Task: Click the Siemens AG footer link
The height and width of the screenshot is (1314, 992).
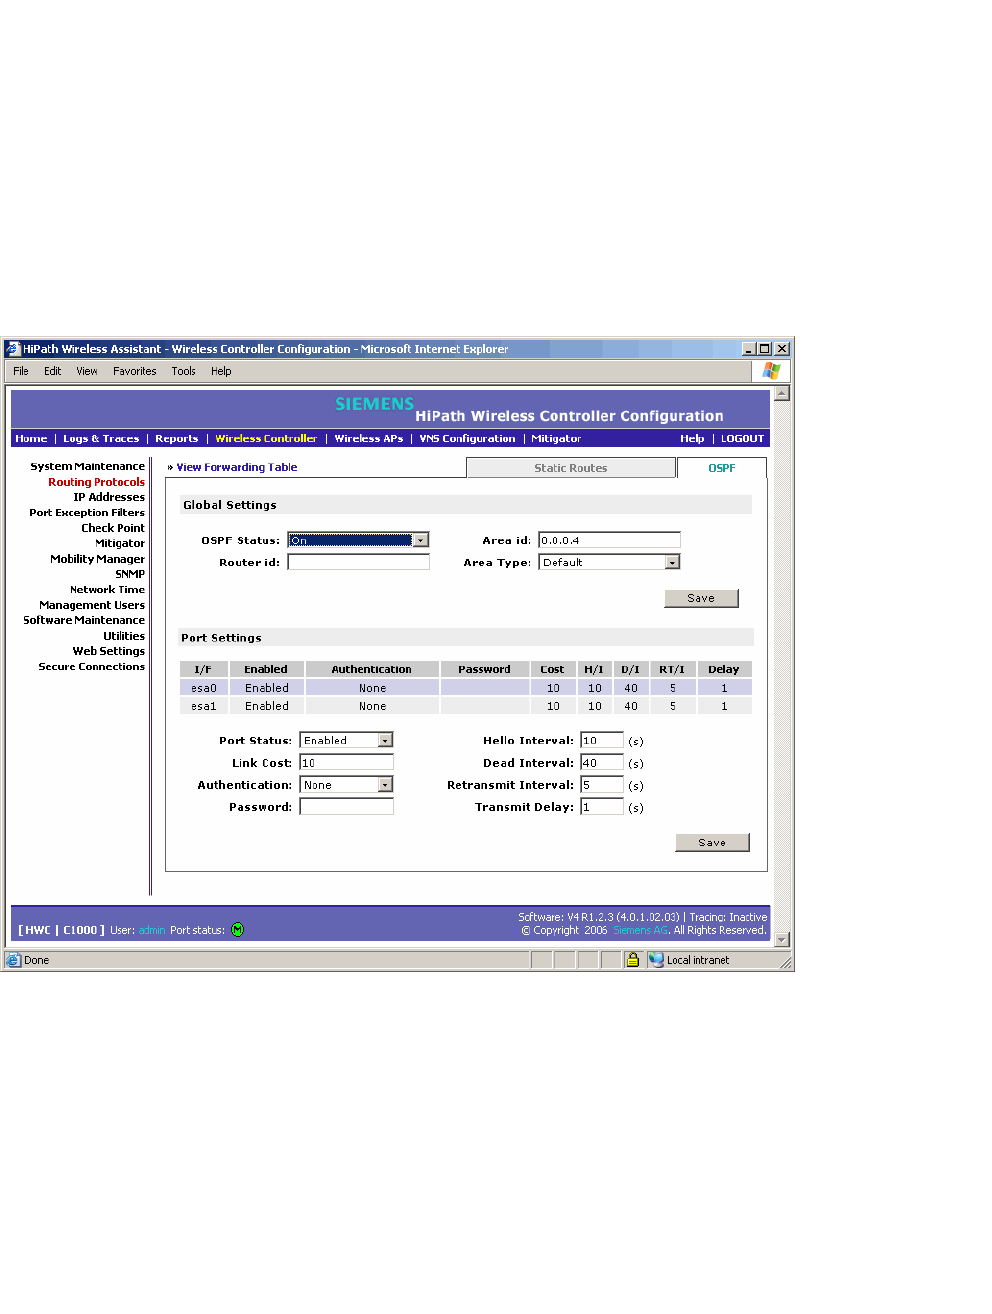Action: coord(640,930)
